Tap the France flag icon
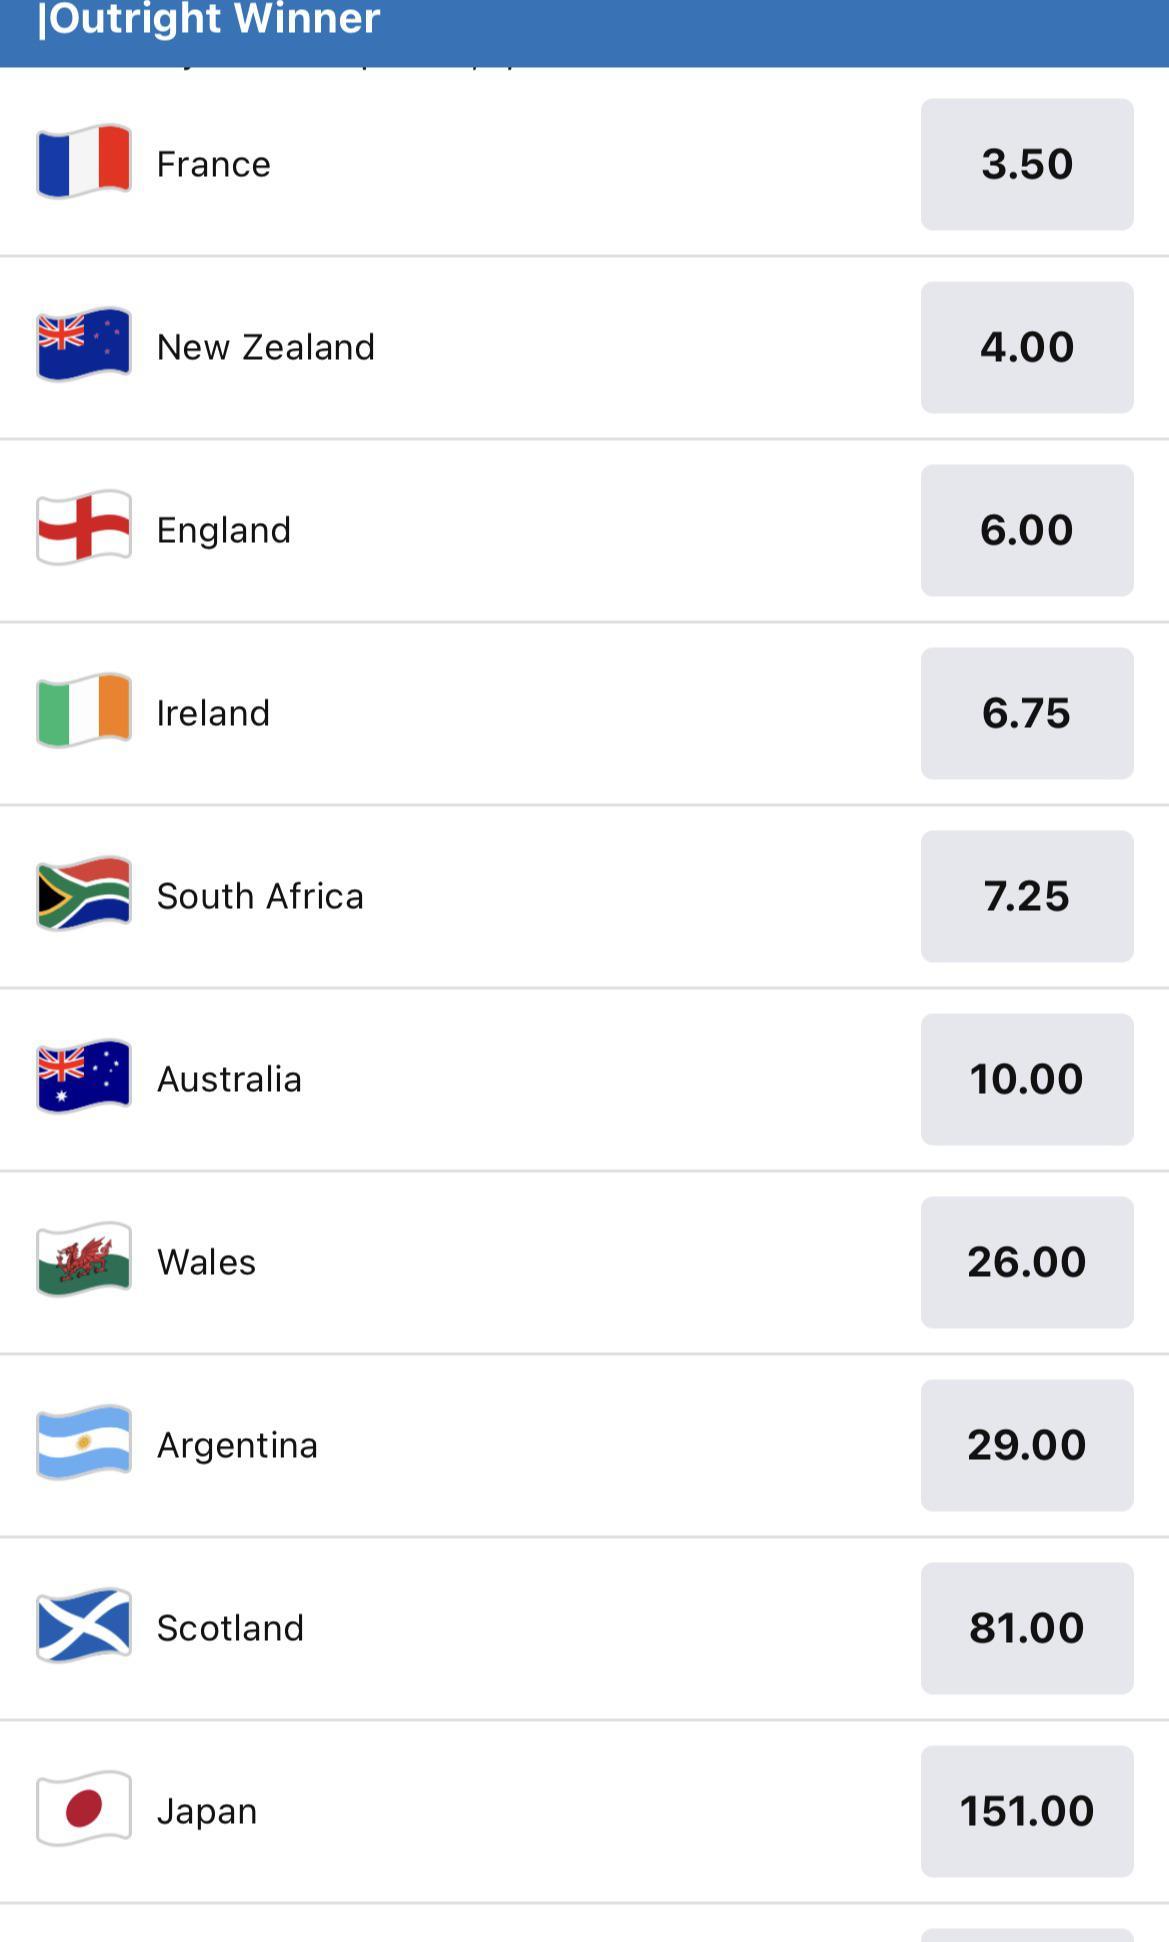 tap(84, 162)
